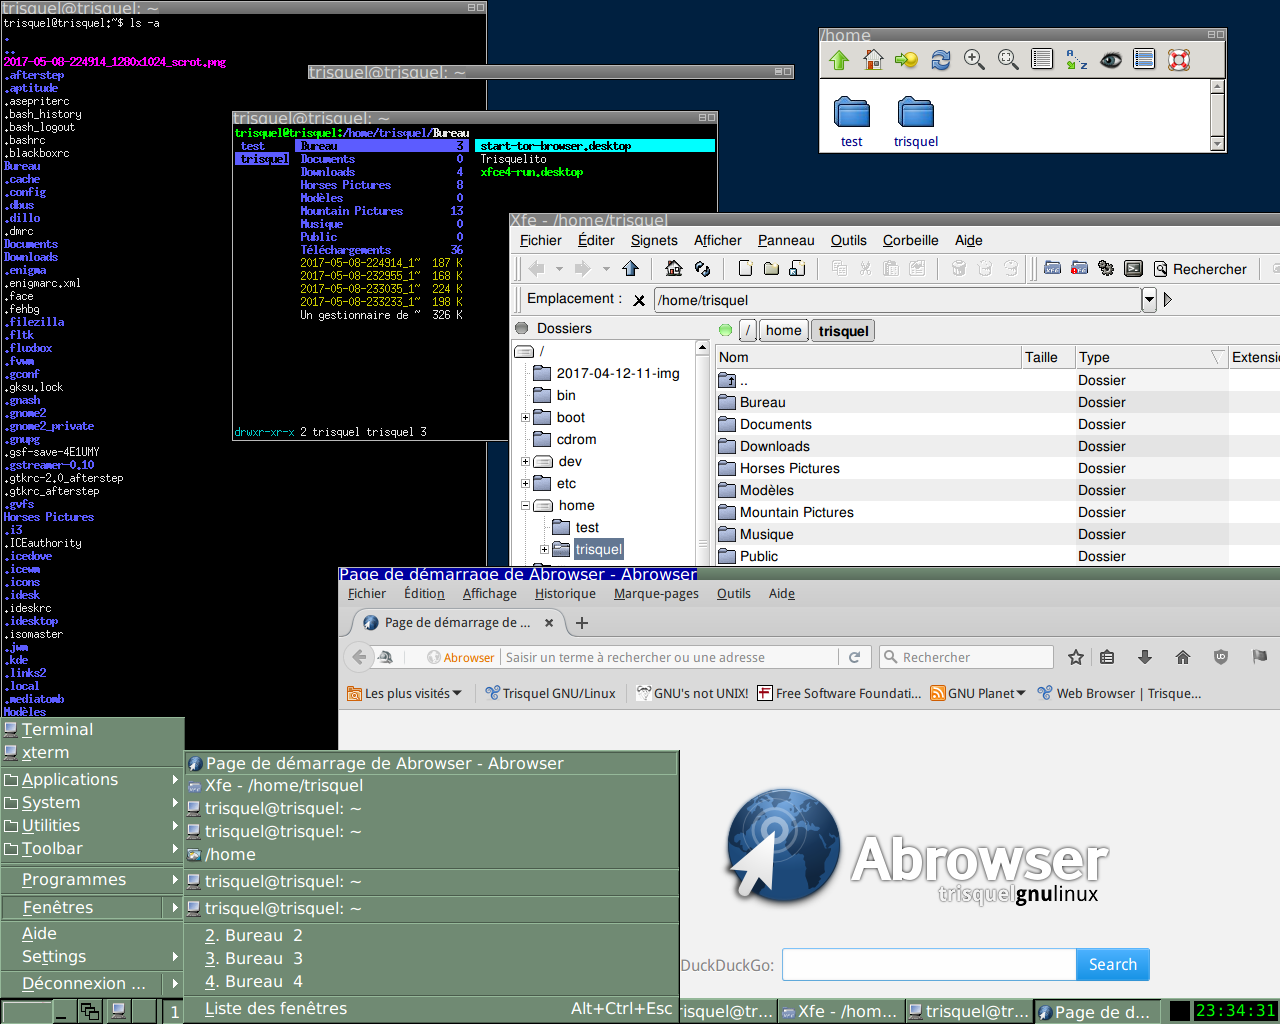Screen dimensions: 1280x1024
Task: Open GNU Planet bookmark dropdown
Action: [978, 693]
